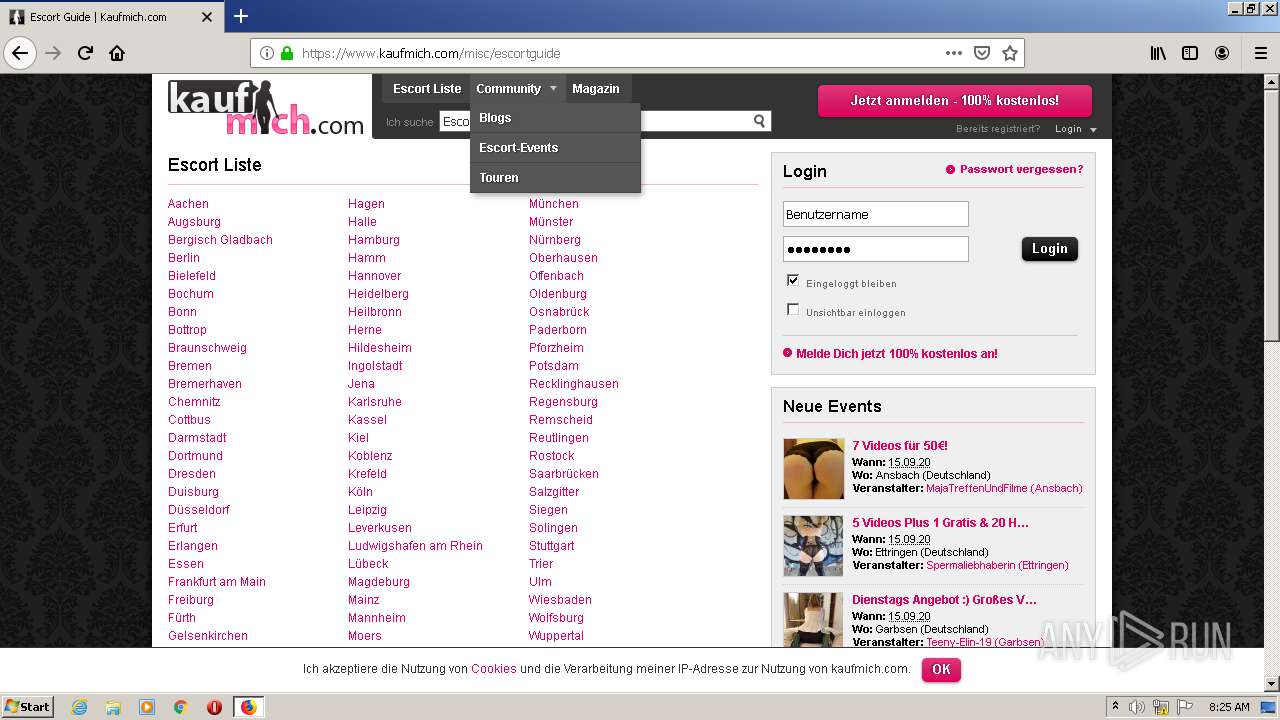Viewport: 1280px width, 720px height.
Task: Launch Chrome from the taskbar
Action: (x=181, y=707)
